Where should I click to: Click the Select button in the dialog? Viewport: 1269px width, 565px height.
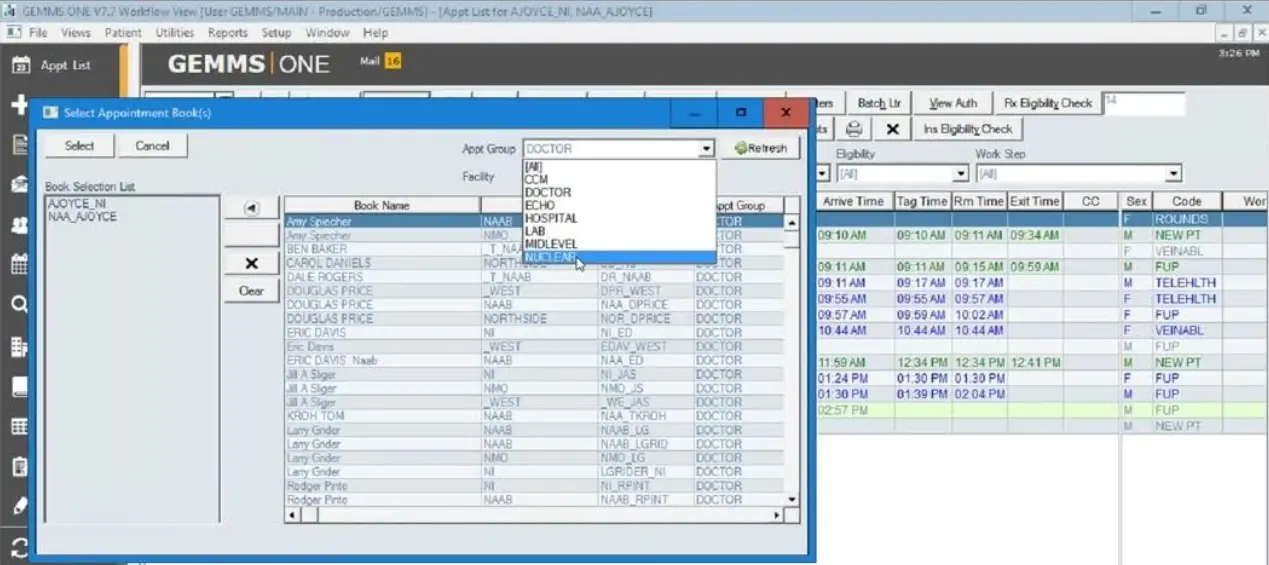click(79, 146)
